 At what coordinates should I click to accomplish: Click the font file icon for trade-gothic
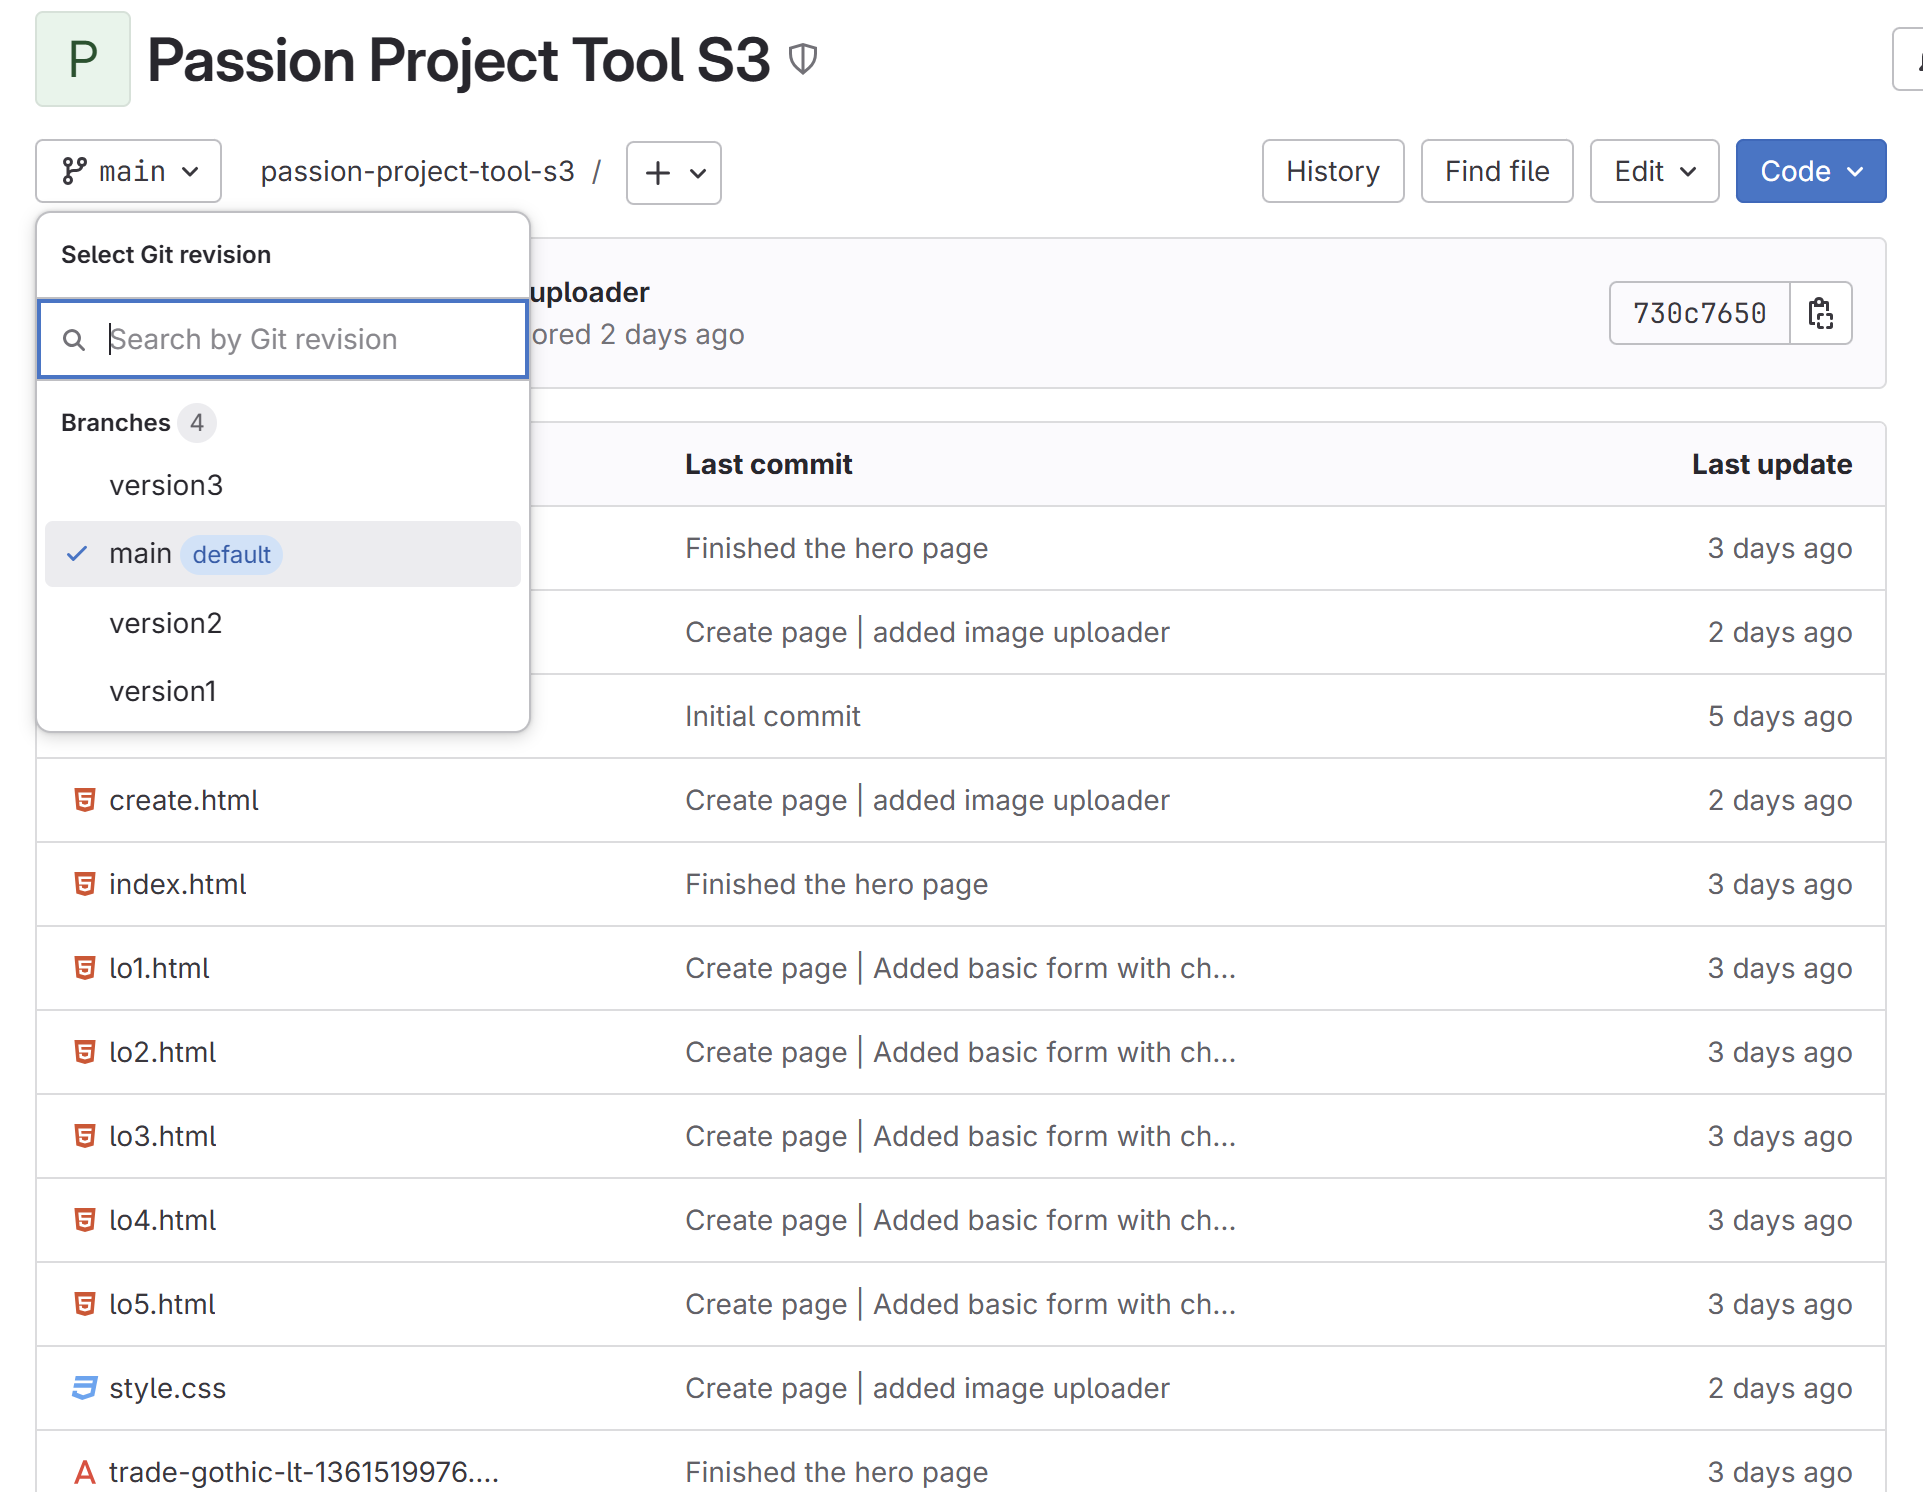[85, 1472]
